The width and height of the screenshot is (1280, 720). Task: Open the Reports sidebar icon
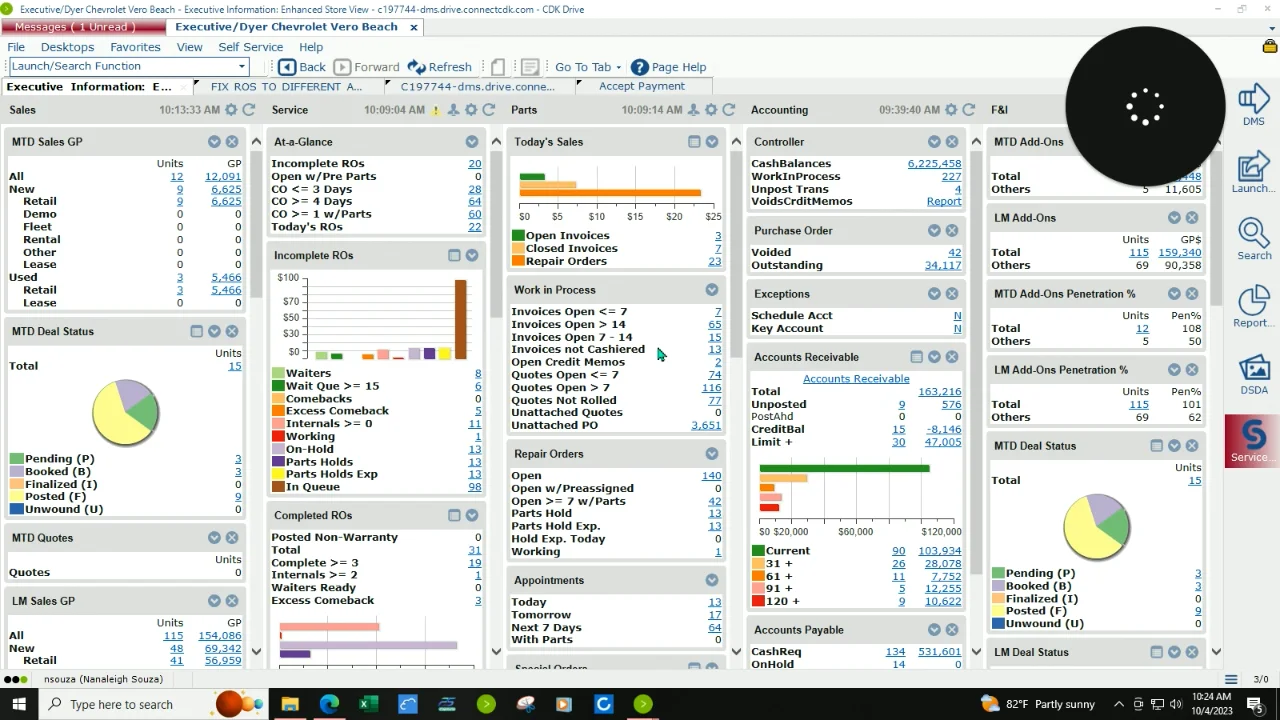[1253, 306]
